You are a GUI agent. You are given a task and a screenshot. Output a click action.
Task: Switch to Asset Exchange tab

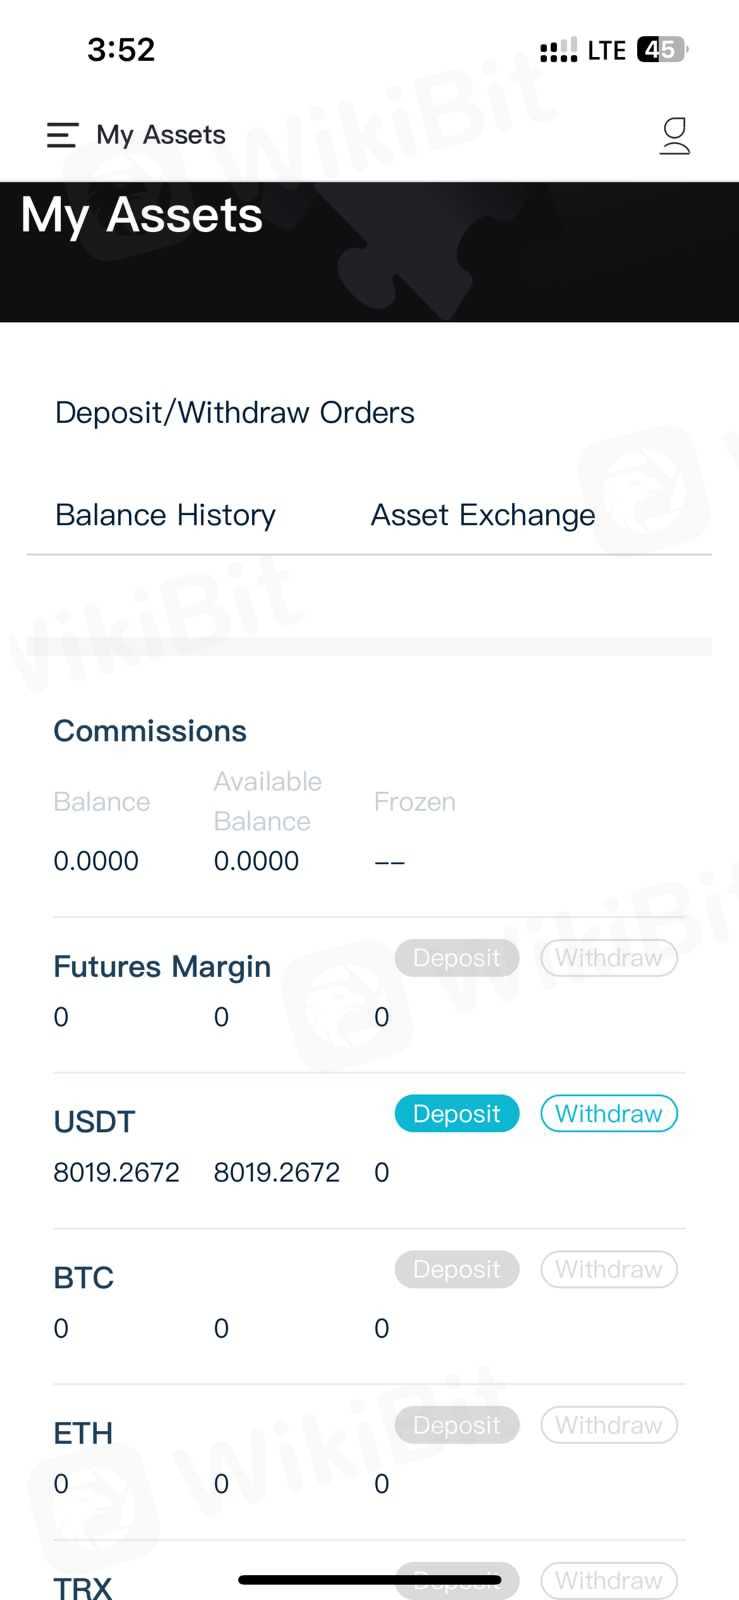[x=483, y=515]
